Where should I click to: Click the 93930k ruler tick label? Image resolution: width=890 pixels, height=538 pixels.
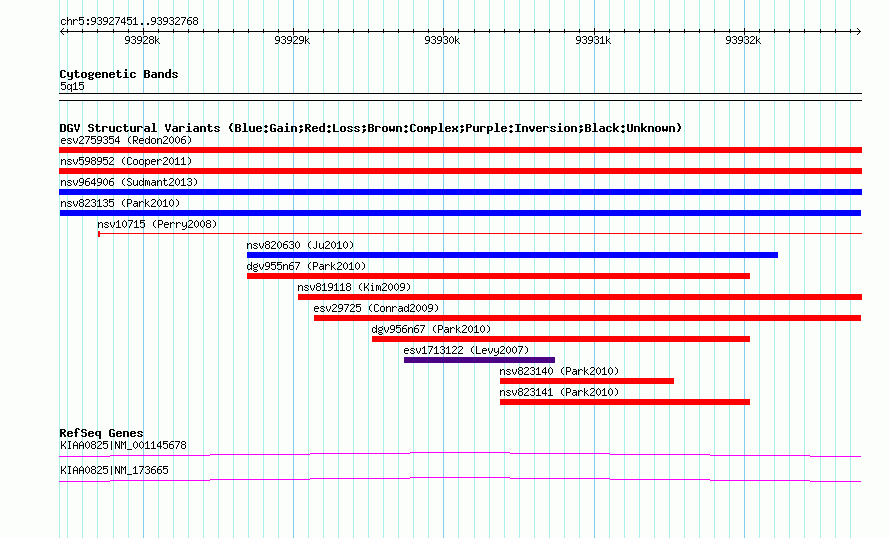(442, 40)
